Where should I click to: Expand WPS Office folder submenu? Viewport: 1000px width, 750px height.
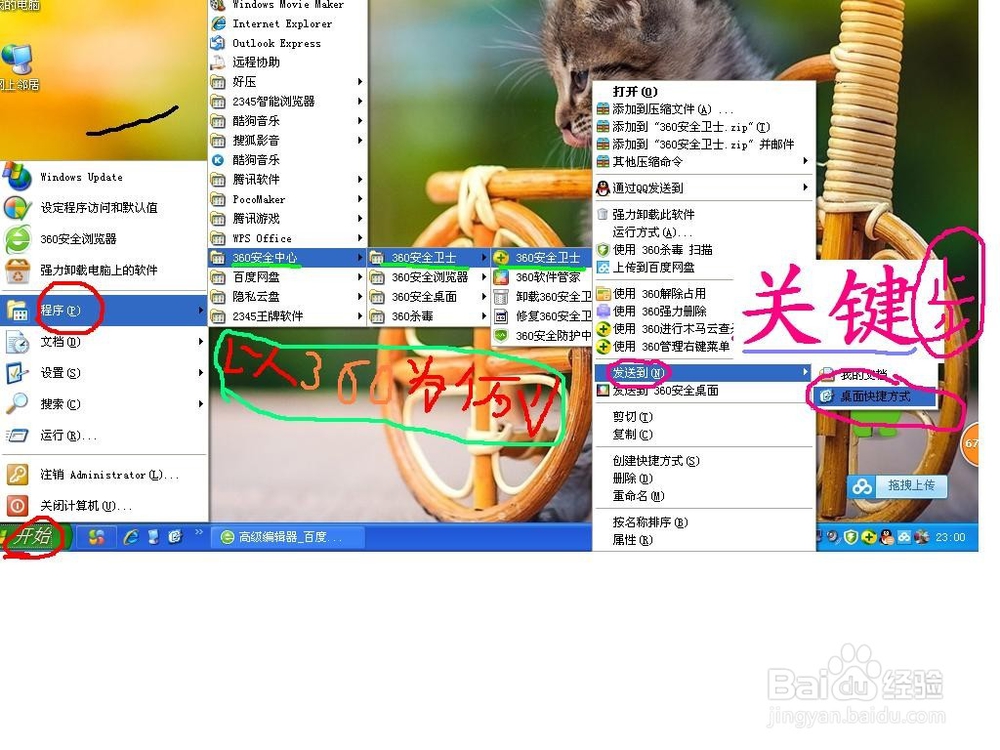(x=288, y=238)
